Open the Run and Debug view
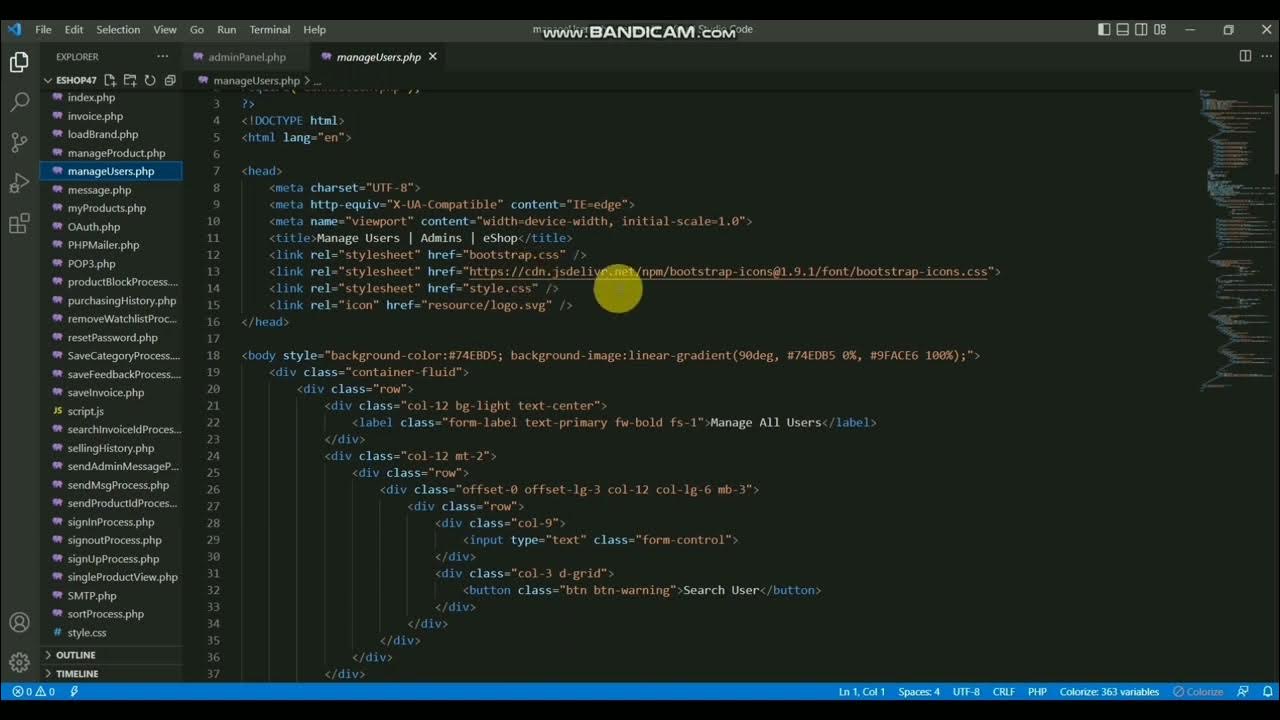Viewport: 1280px width, 720px height. coord(19,183)
